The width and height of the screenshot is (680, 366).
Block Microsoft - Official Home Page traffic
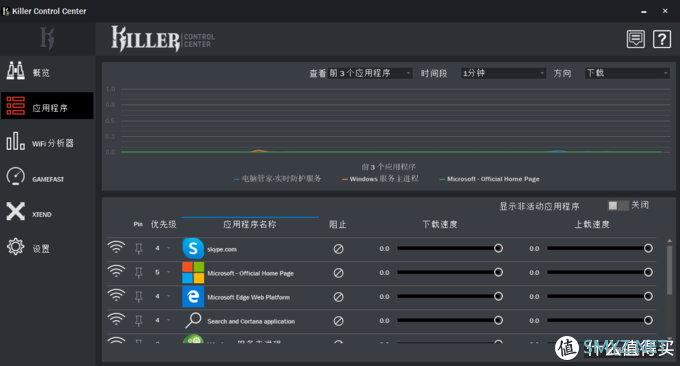coord(338,273)
